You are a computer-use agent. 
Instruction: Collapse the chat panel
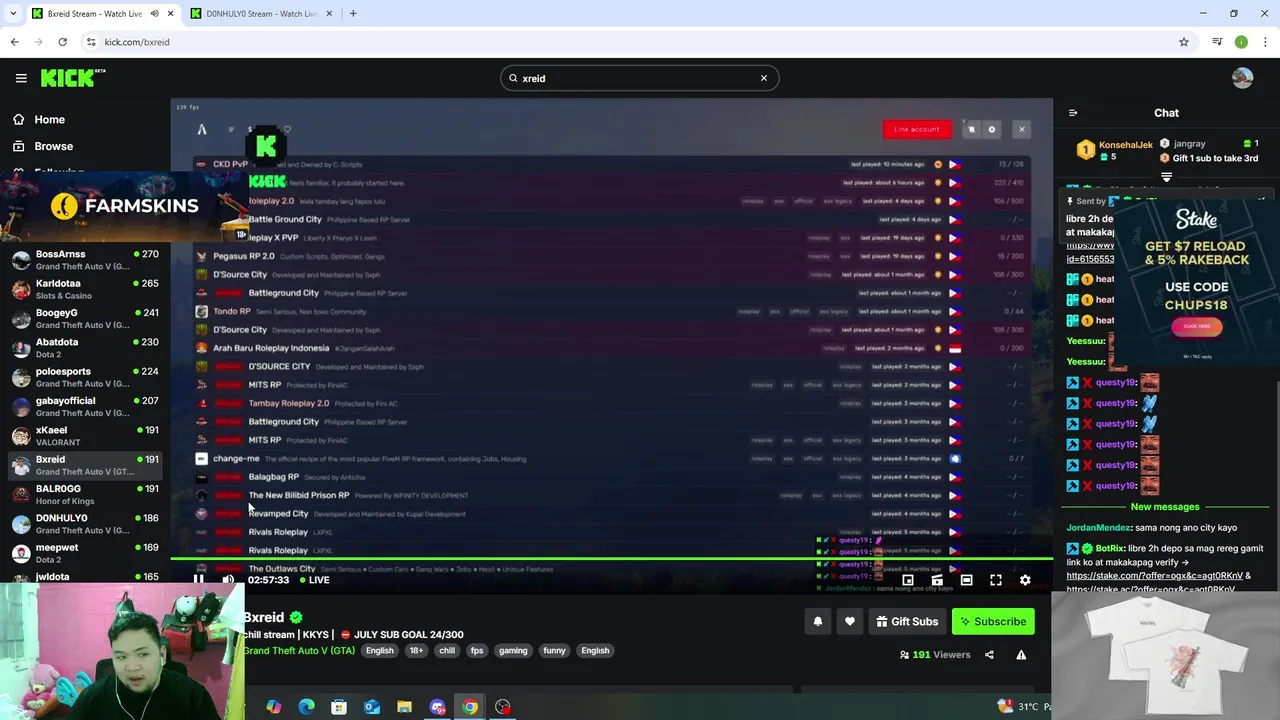click(1072, 113)
